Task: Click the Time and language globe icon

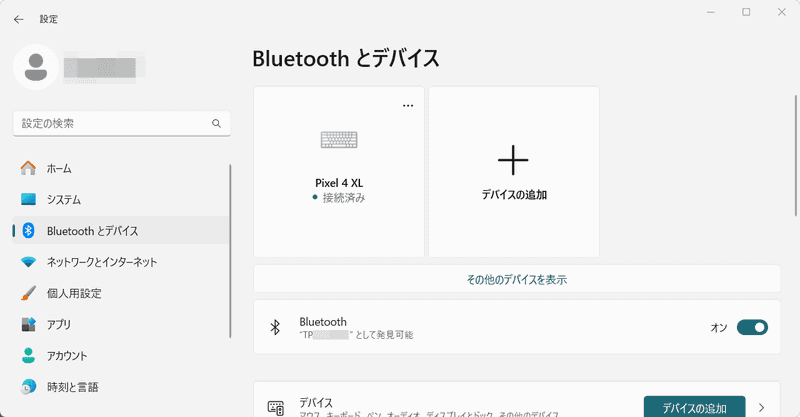Action: (x=28, y=387)
